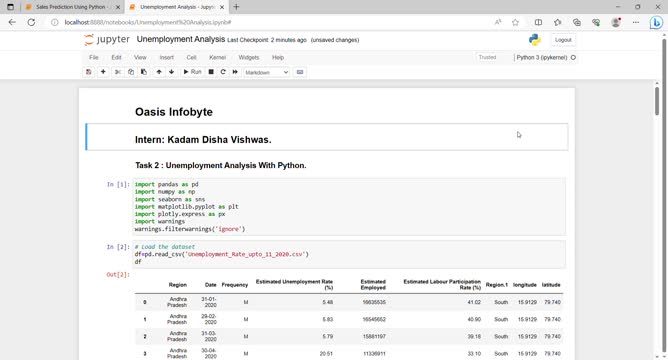Viewport: 668px width, 360px height.
Task: Open the Widgets menu
Action: [249, 58]
